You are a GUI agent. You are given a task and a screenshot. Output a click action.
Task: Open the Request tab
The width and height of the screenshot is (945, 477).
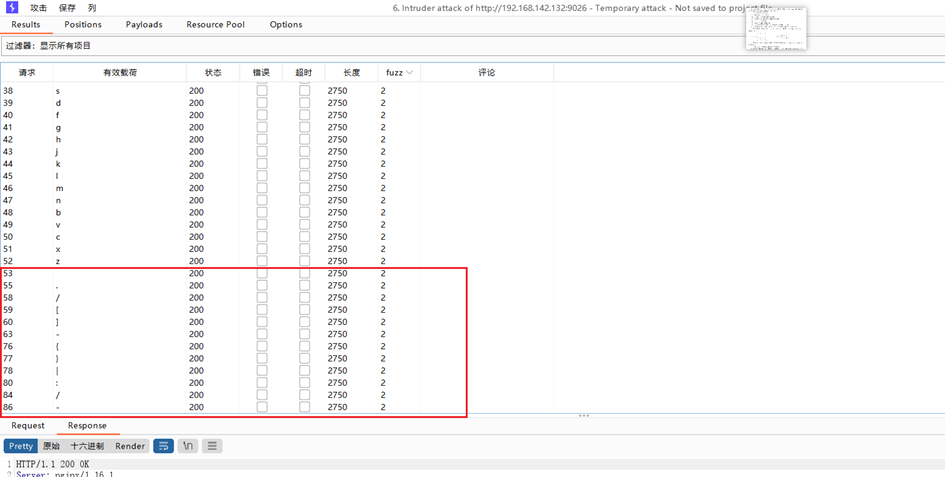[28, 426]
